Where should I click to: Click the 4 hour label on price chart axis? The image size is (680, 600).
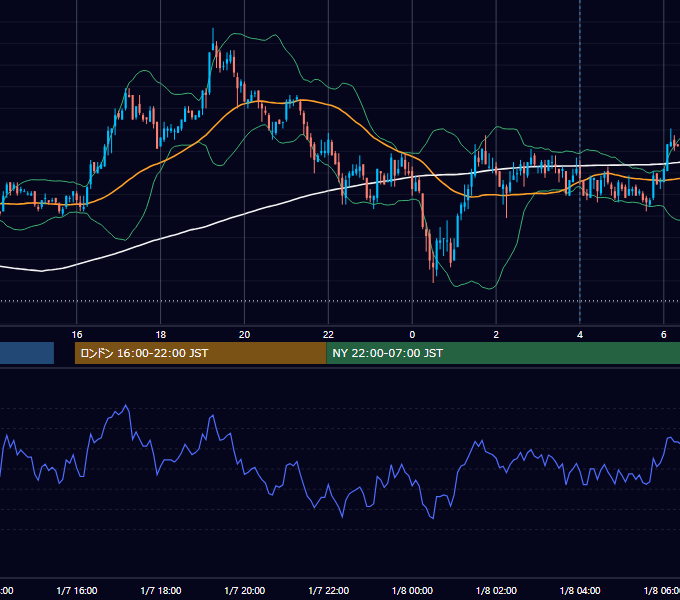(580, 335)
